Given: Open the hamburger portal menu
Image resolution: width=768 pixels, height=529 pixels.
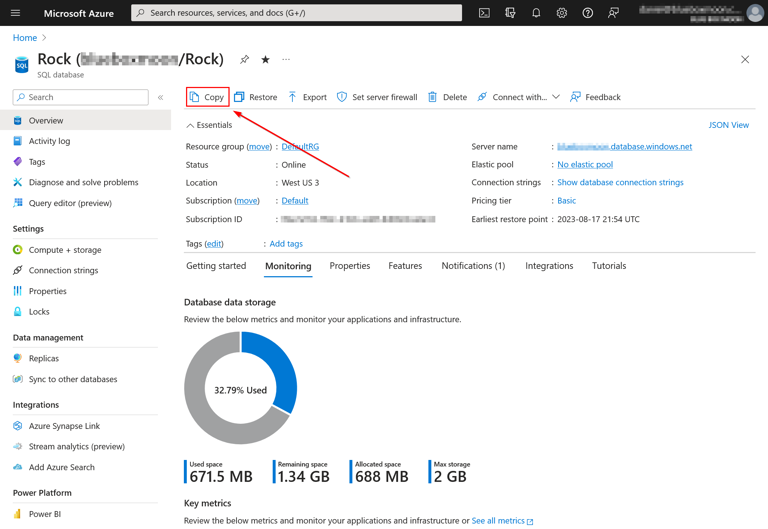Looking at the screenshot, I should pyautogui.click(x=15, y=13).
